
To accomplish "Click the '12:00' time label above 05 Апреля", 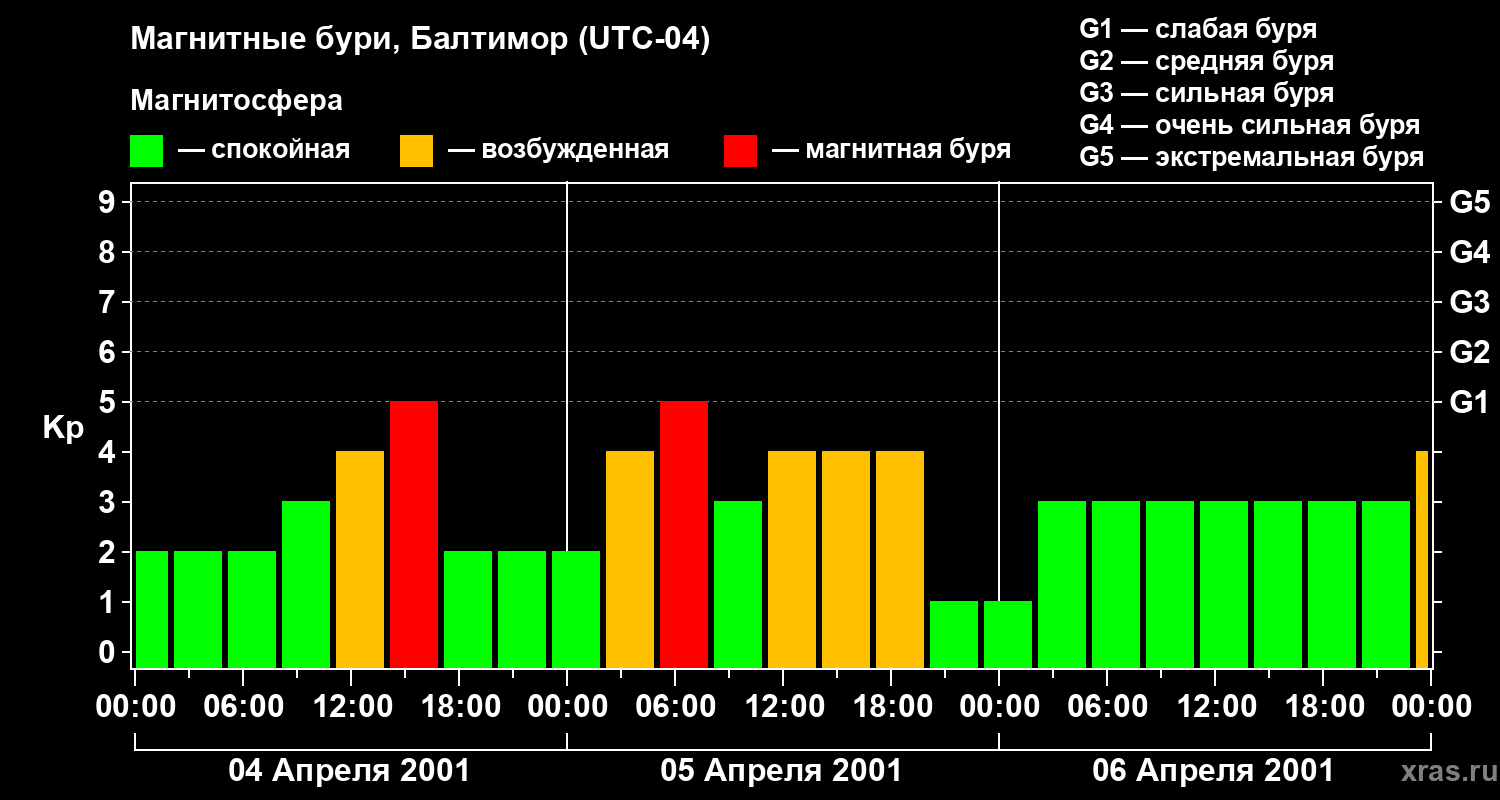I will 784,707.
